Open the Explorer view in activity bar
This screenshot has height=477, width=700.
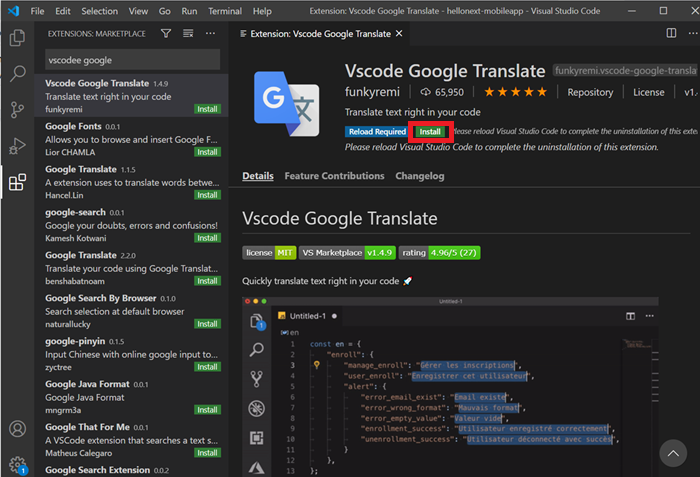17,39
